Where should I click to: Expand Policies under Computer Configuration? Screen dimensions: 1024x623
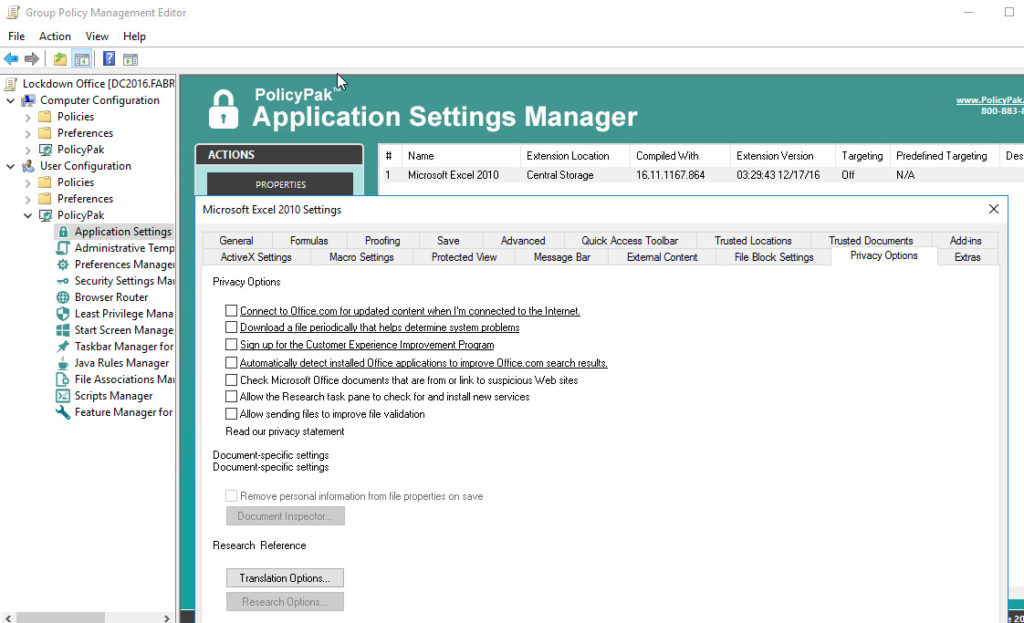pos(27,118)
